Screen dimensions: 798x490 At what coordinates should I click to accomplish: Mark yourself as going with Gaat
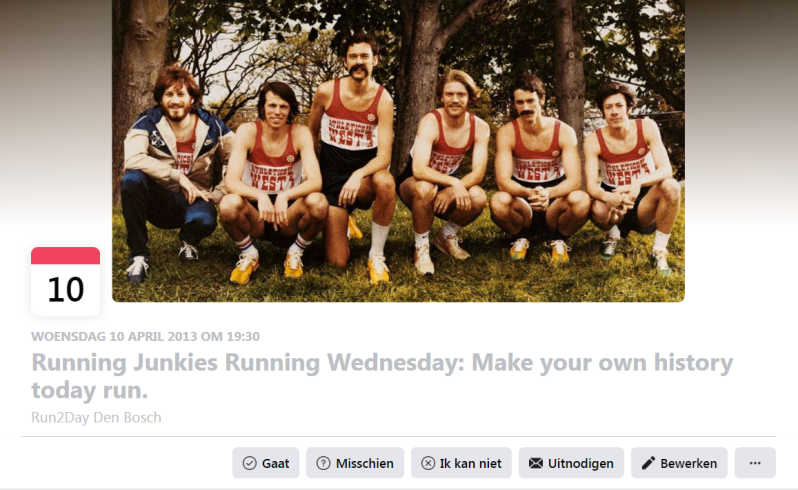click(266, 463)
